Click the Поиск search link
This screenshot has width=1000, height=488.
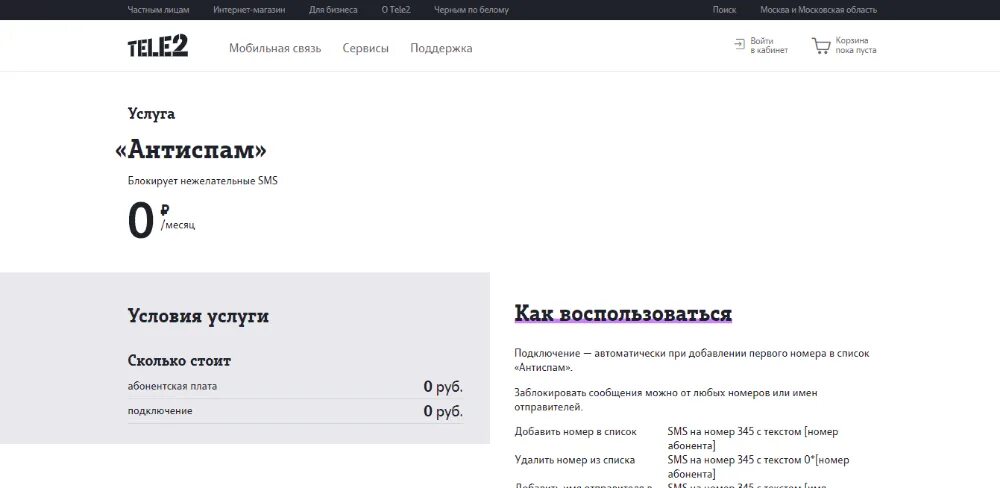724,10
